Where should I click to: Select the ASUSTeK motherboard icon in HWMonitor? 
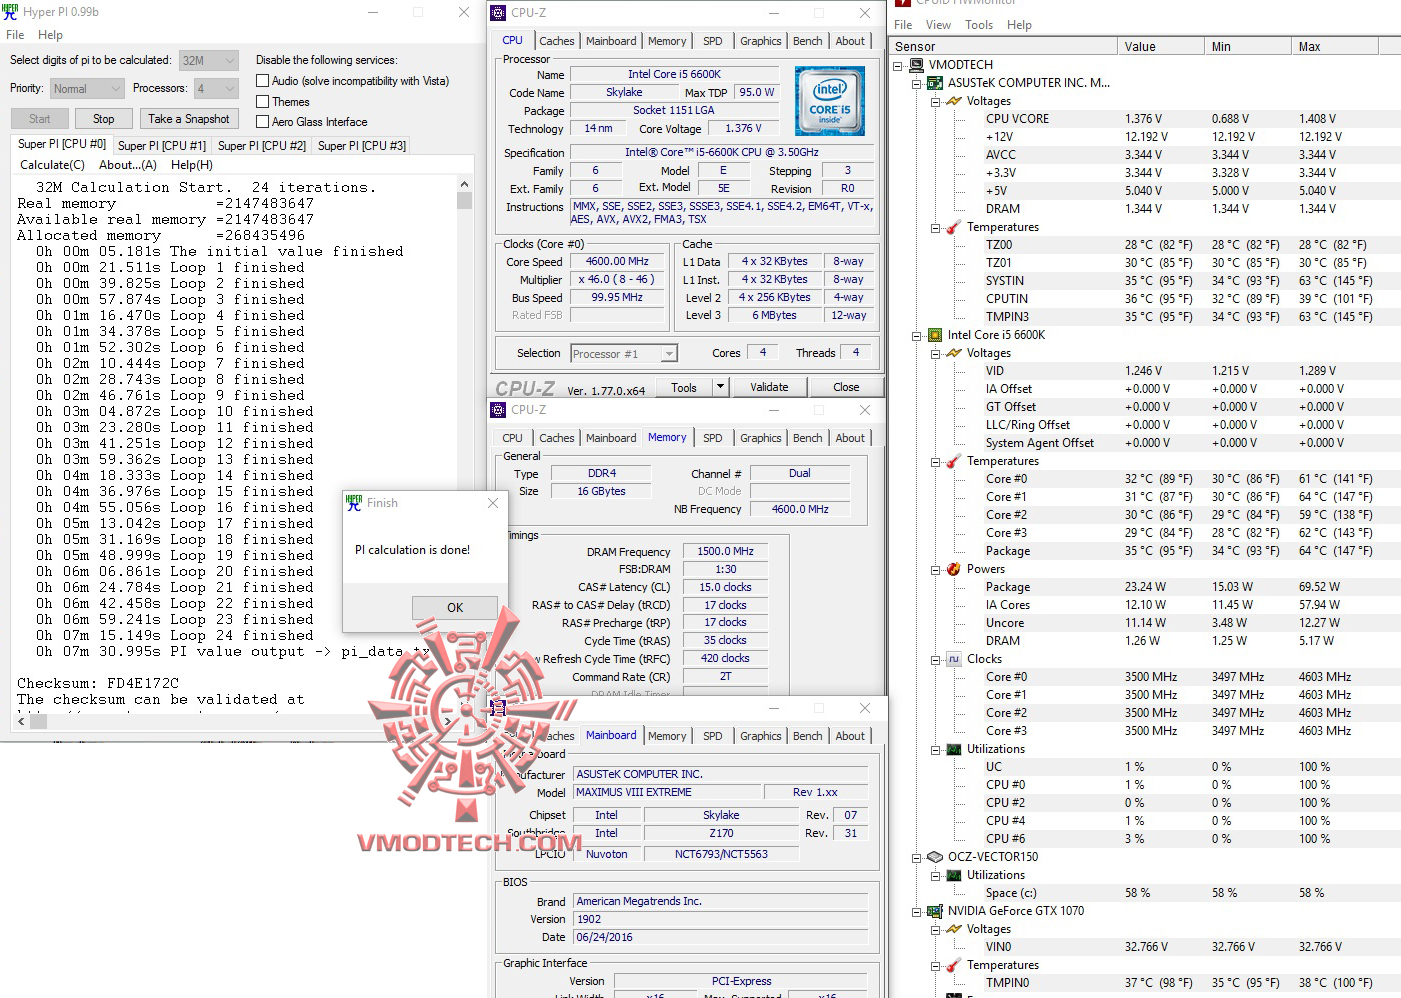(935, 83)
